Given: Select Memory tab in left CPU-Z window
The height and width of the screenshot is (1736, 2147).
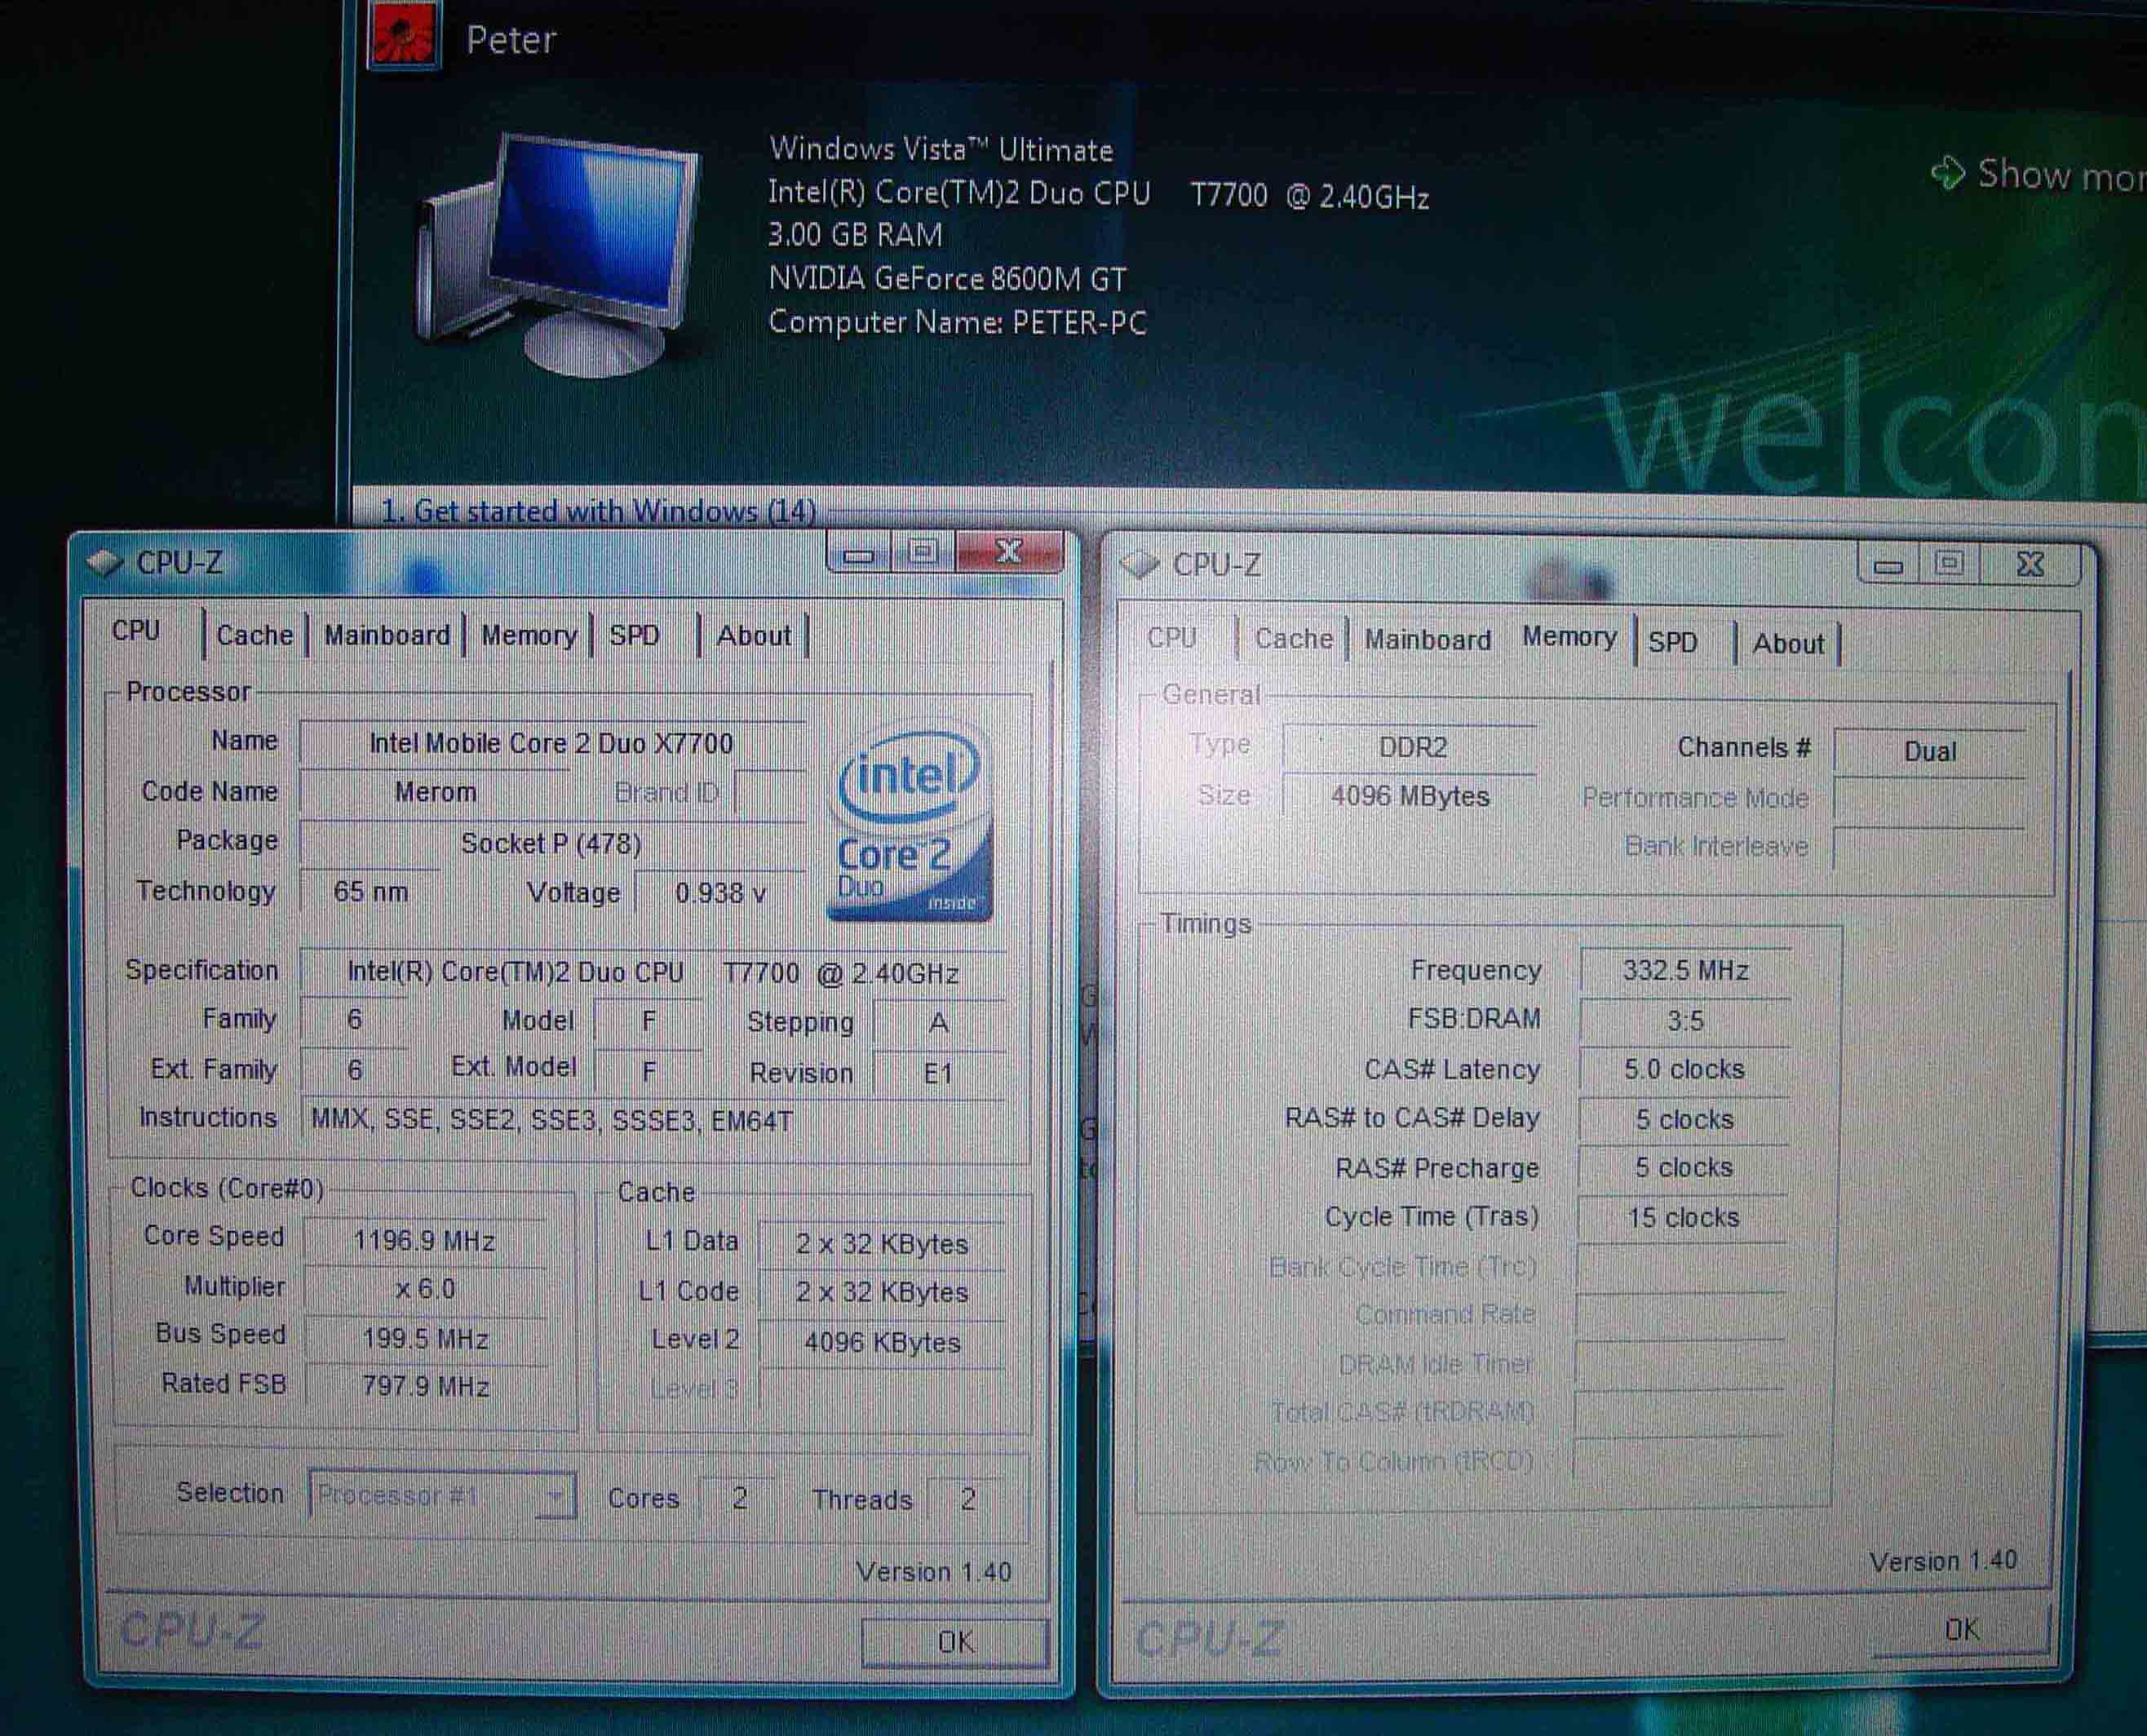Looking at the screenshot, I should coord(529,635).
